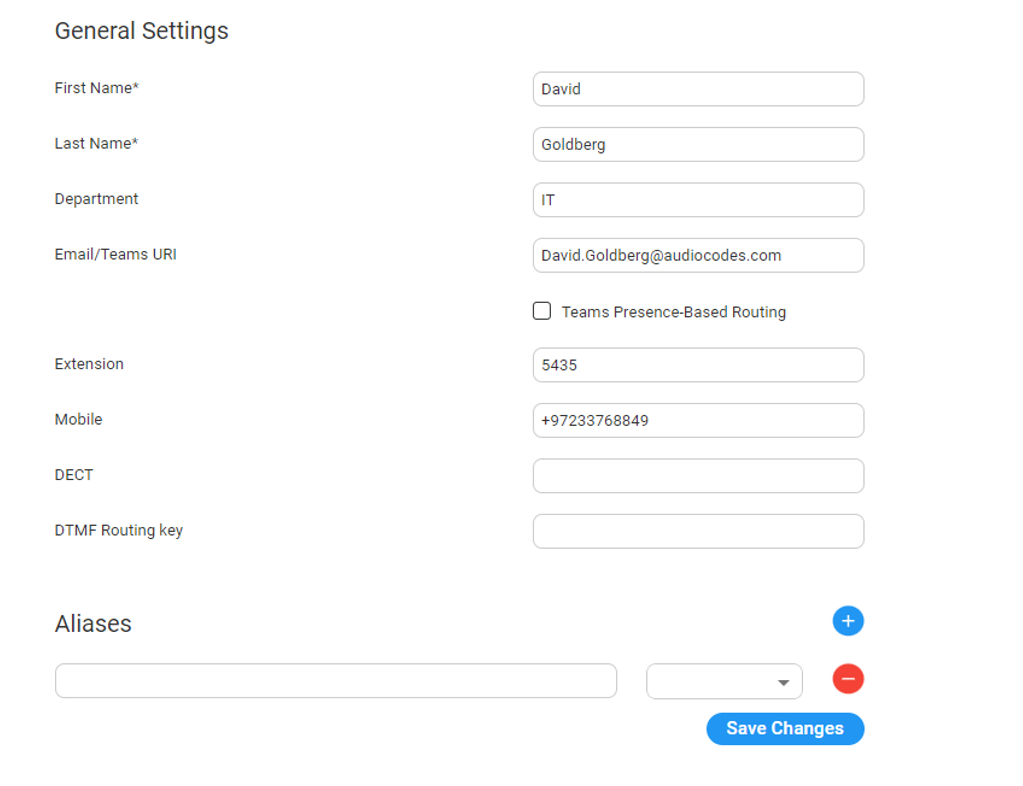Click the Aliases section heading
This screenshot has height=786, width=1023.
[x=93, y=624]
